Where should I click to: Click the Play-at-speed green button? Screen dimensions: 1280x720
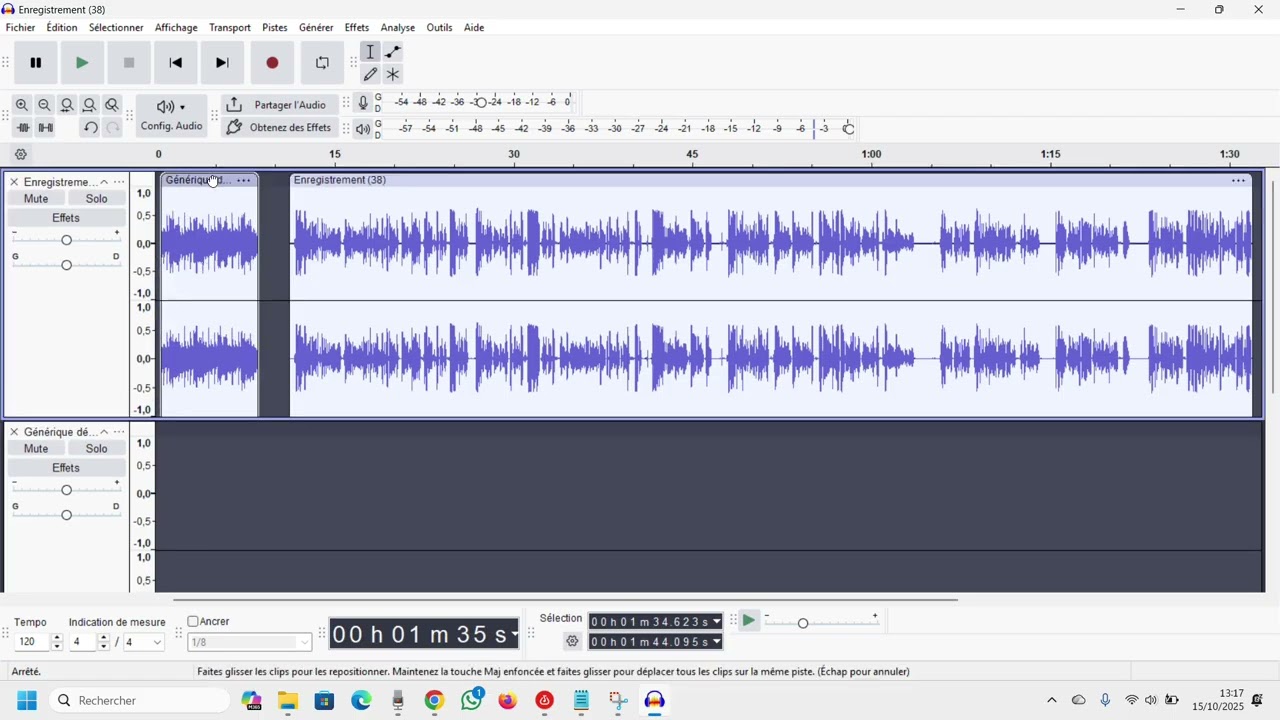click(x=749, y=621)
